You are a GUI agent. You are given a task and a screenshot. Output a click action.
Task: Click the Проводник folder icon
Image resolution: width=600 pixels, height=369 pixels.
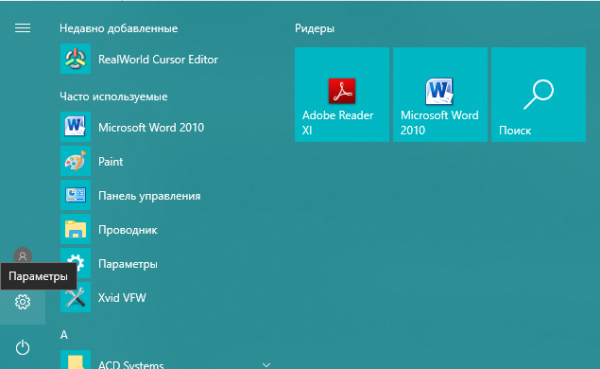click(x=75, y=229)
